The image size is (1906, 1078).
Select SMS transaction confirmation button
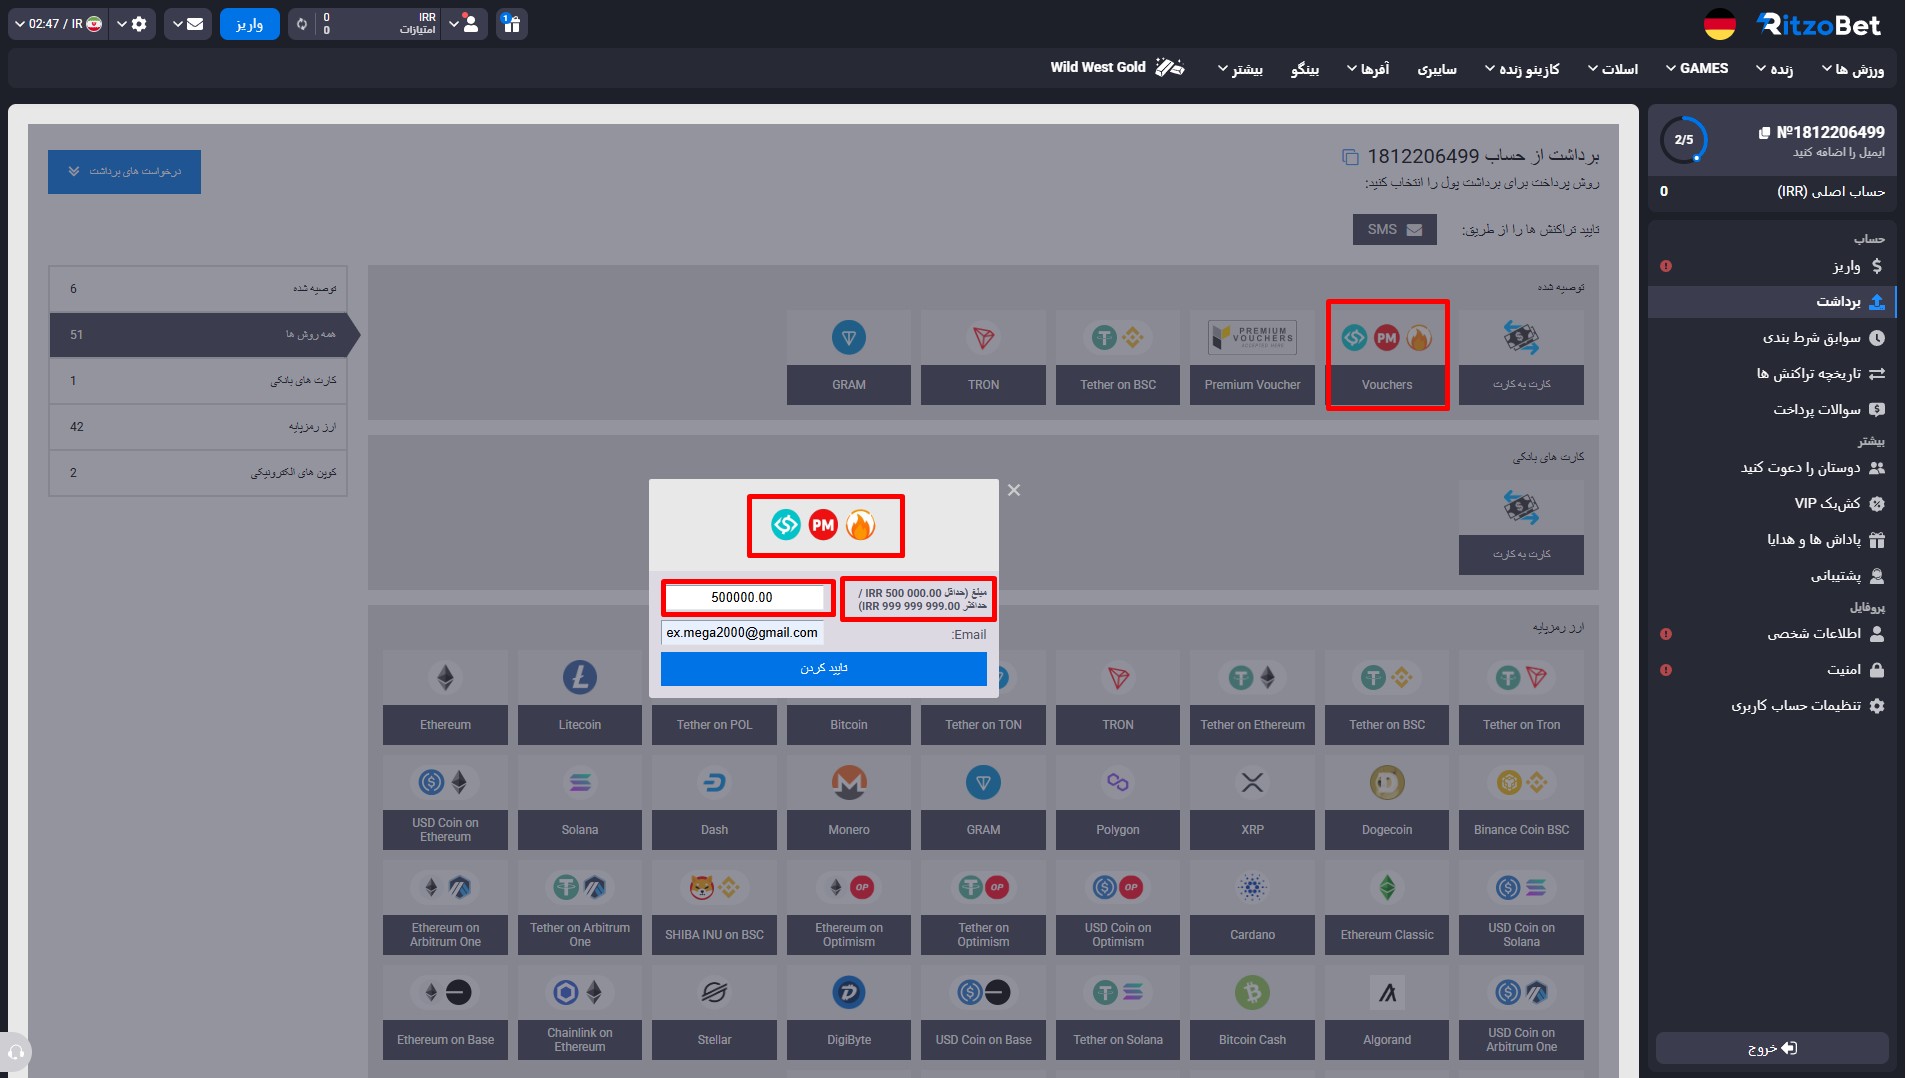pyautogui.click(x=1395, y=230)
